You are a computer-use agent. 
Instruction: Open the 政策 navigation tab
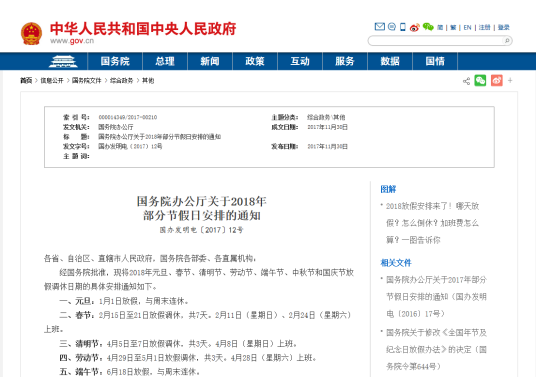tap(255, 62)
